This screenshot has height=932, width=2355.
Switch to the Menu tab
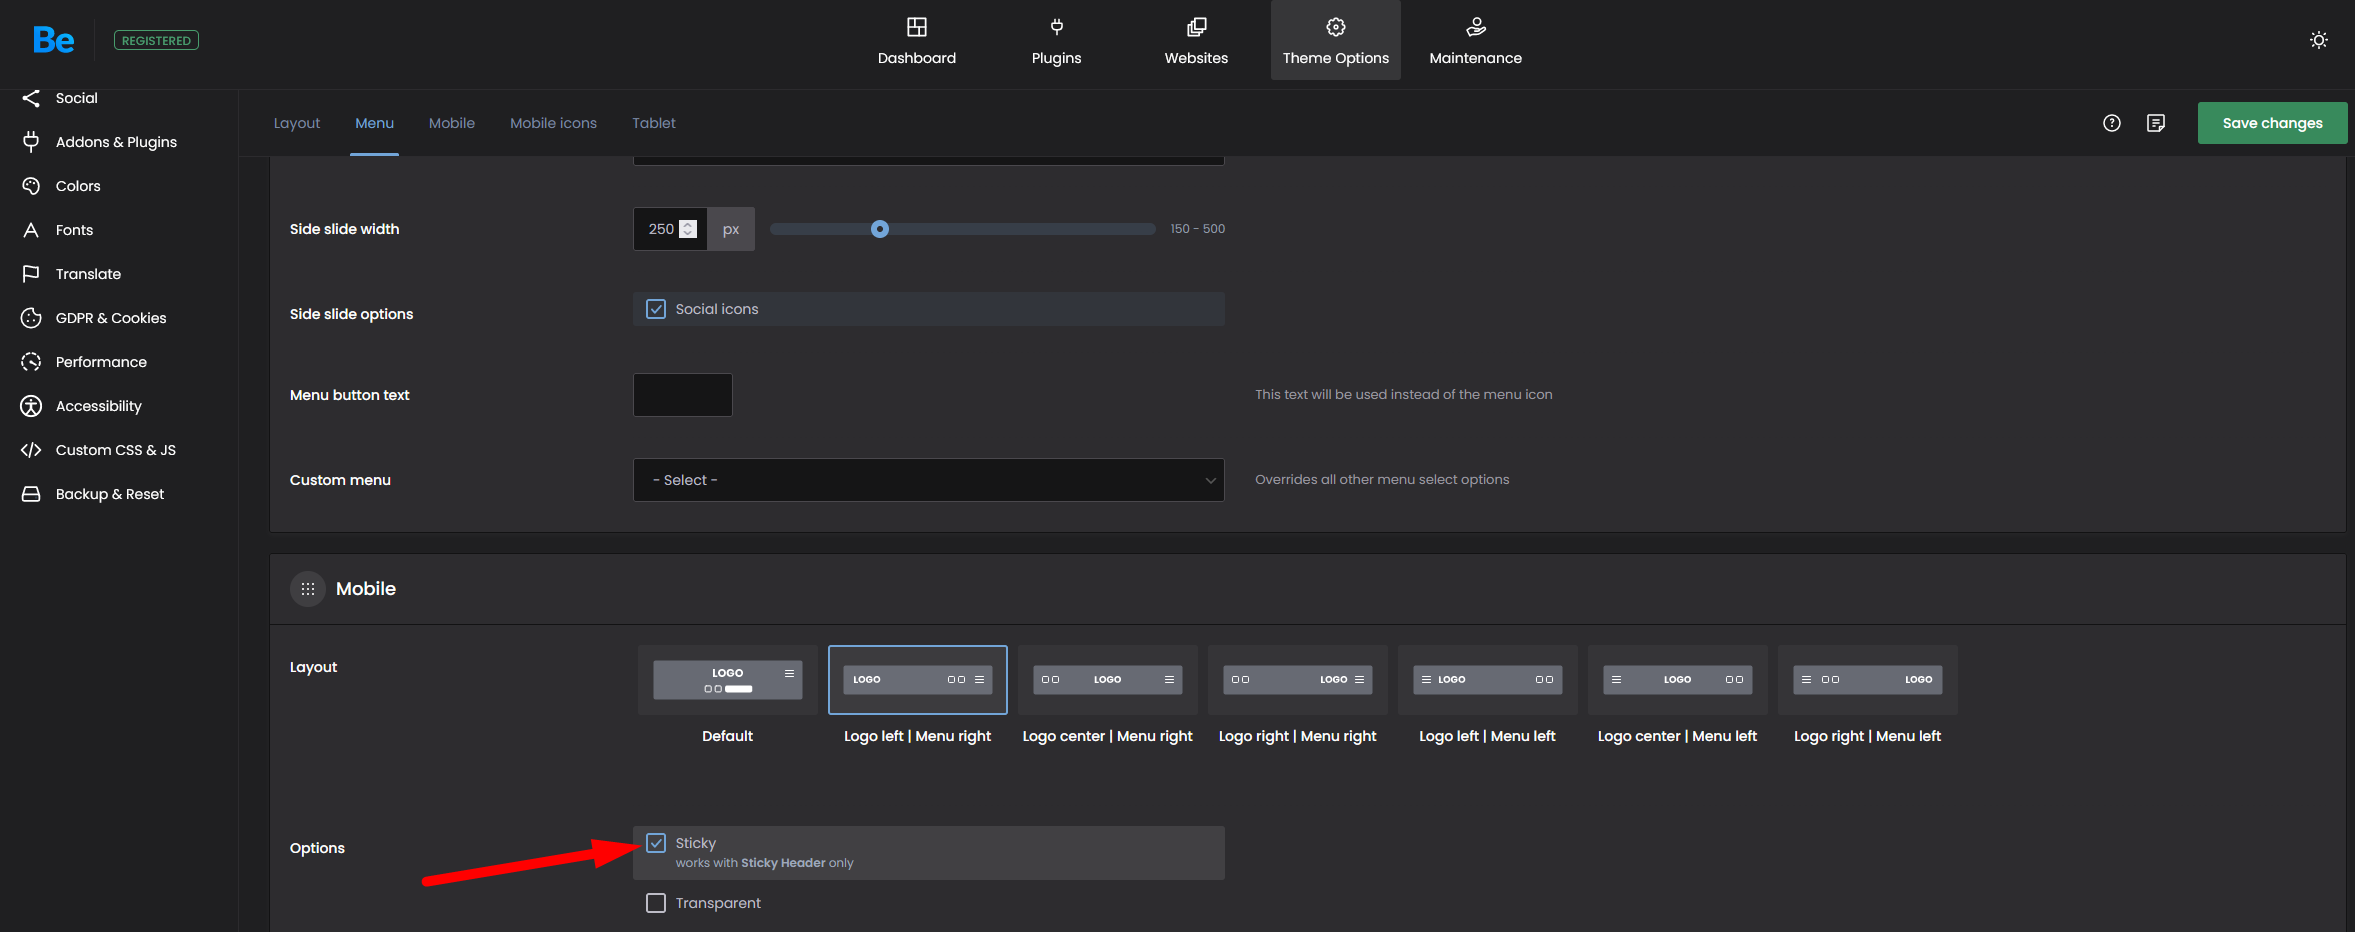coord(375,123)
